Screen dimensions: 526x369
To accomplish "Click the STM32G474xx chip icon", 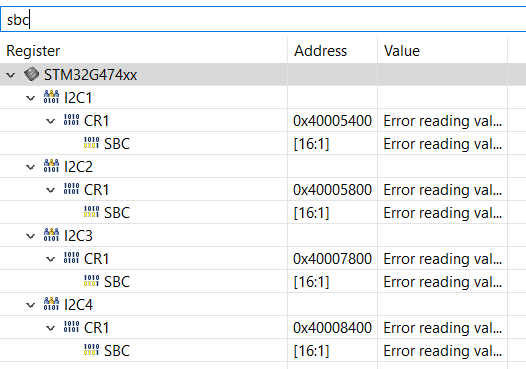I will tap(32, 74).
